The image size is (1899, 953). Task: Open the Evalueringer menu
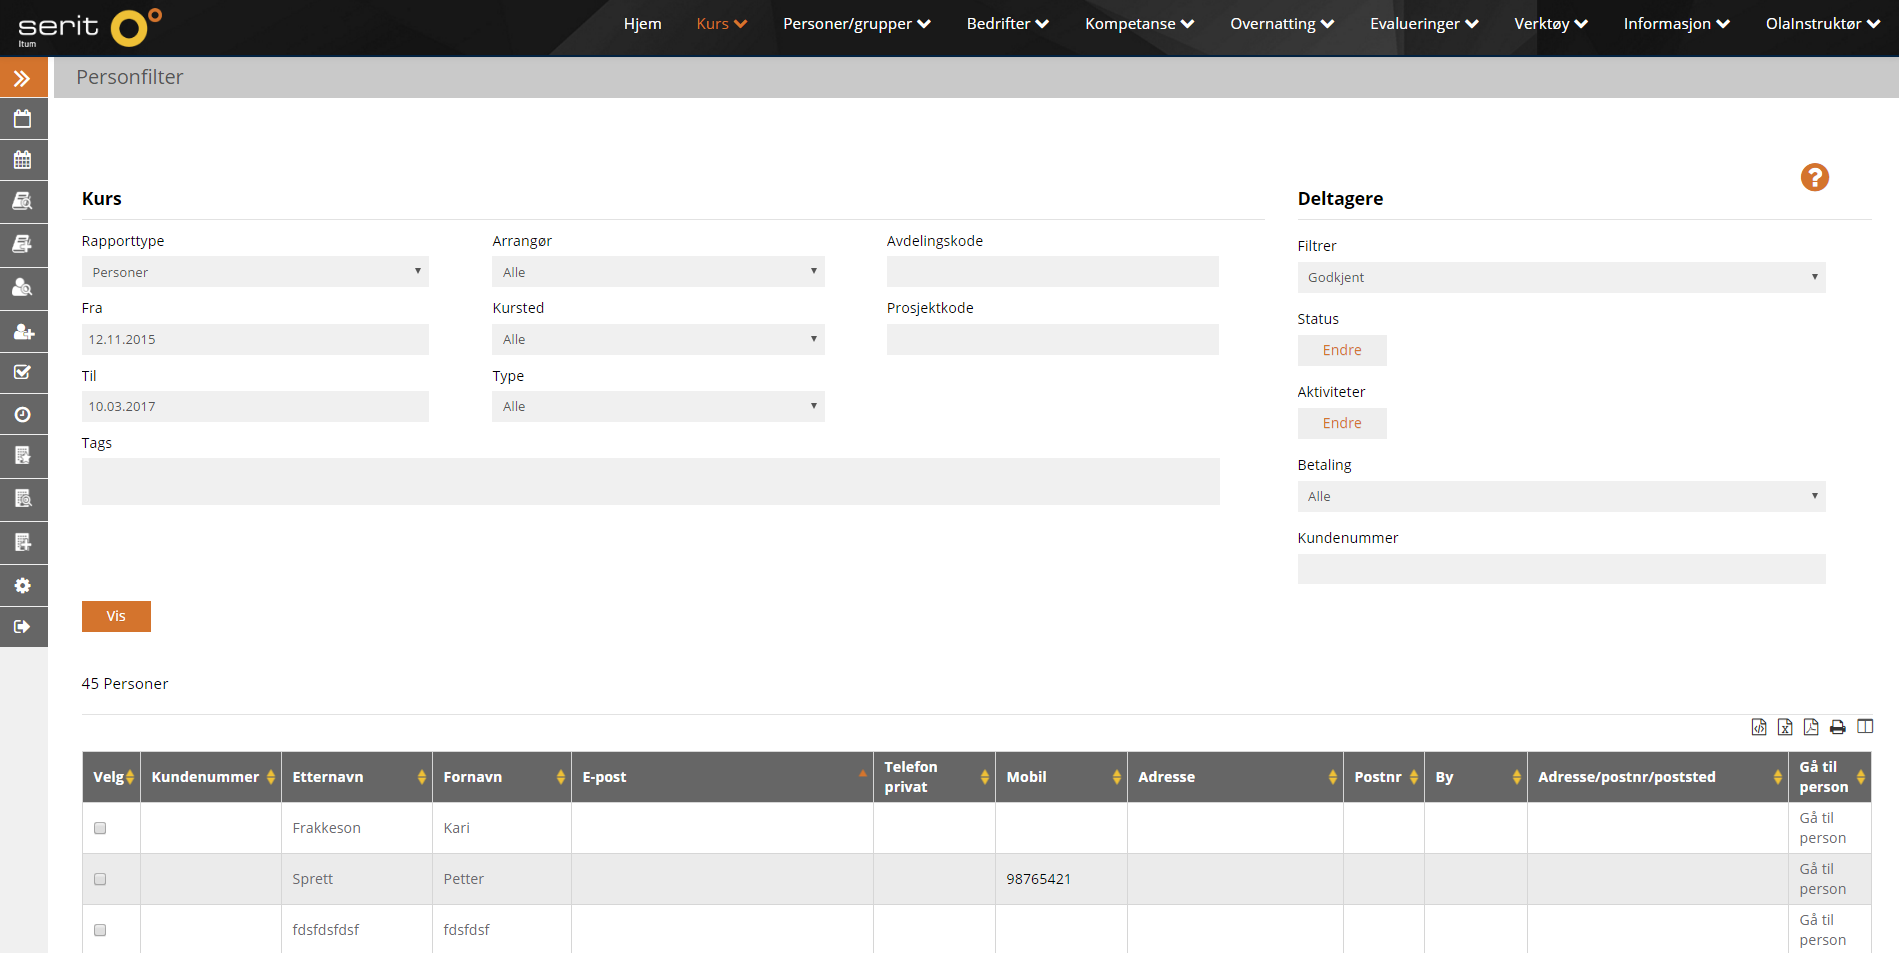click(x=1424, y=24)
